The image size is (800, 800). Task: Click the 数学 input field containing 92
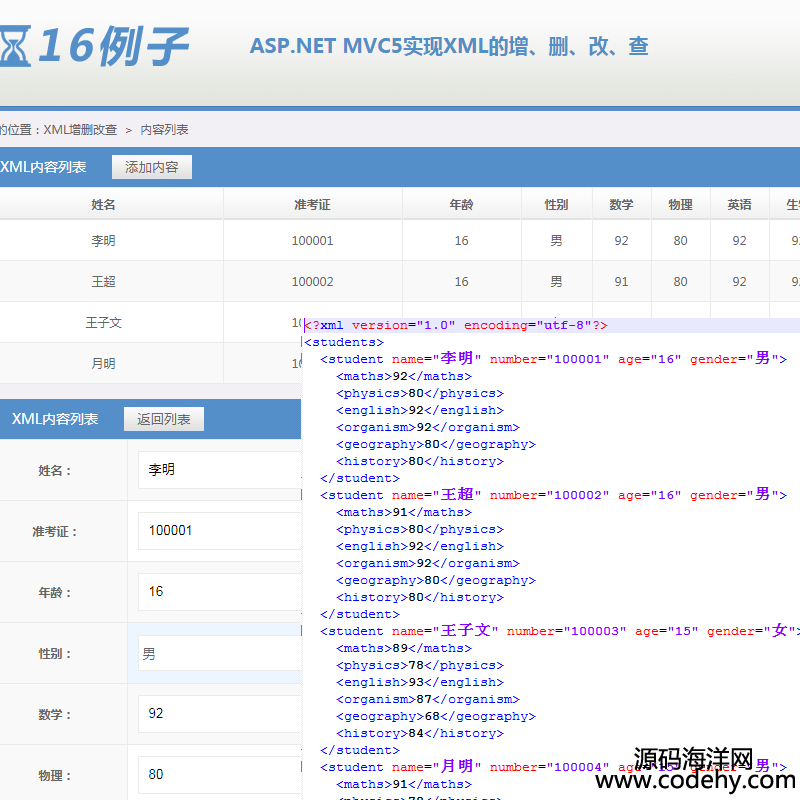pos(220,714)
